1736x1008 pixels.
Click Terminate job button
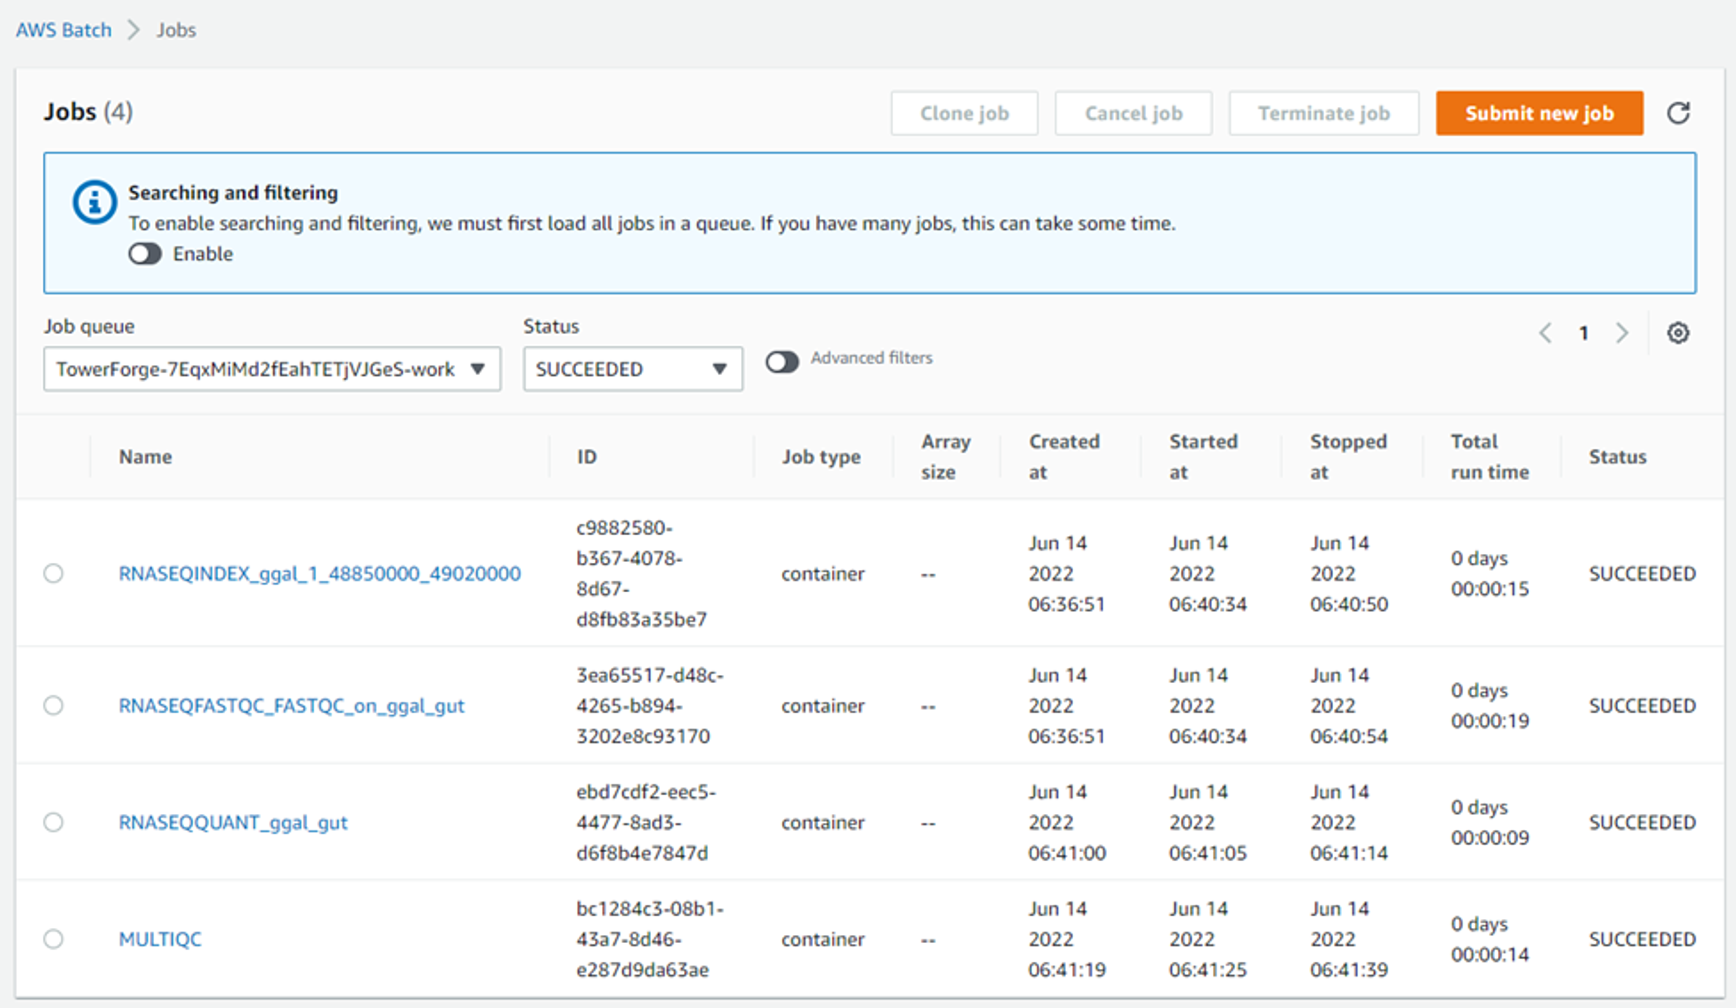(1323, 113)
